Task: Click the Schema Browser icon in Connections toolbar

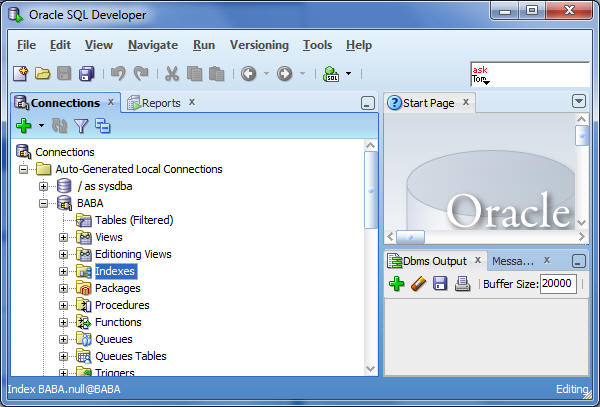Action: click(103, 125)
